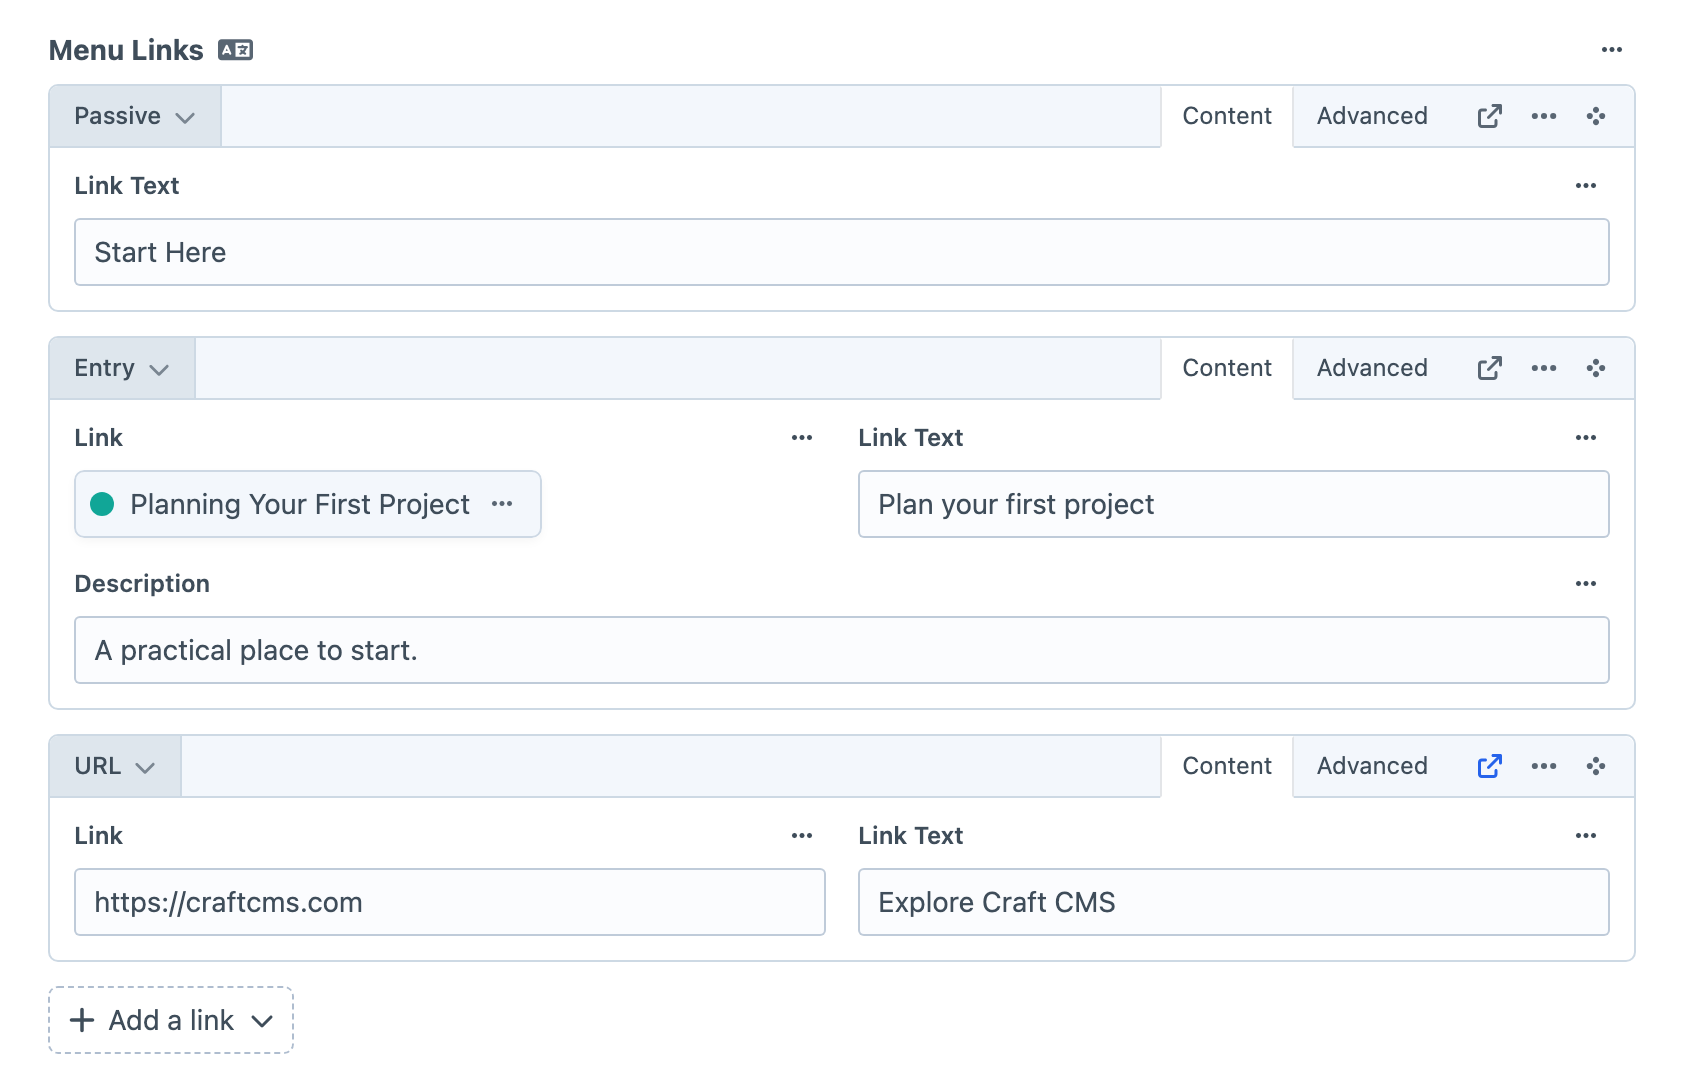
Task: Open the Passive link in a new window
Action: (x=1489, y=116)
